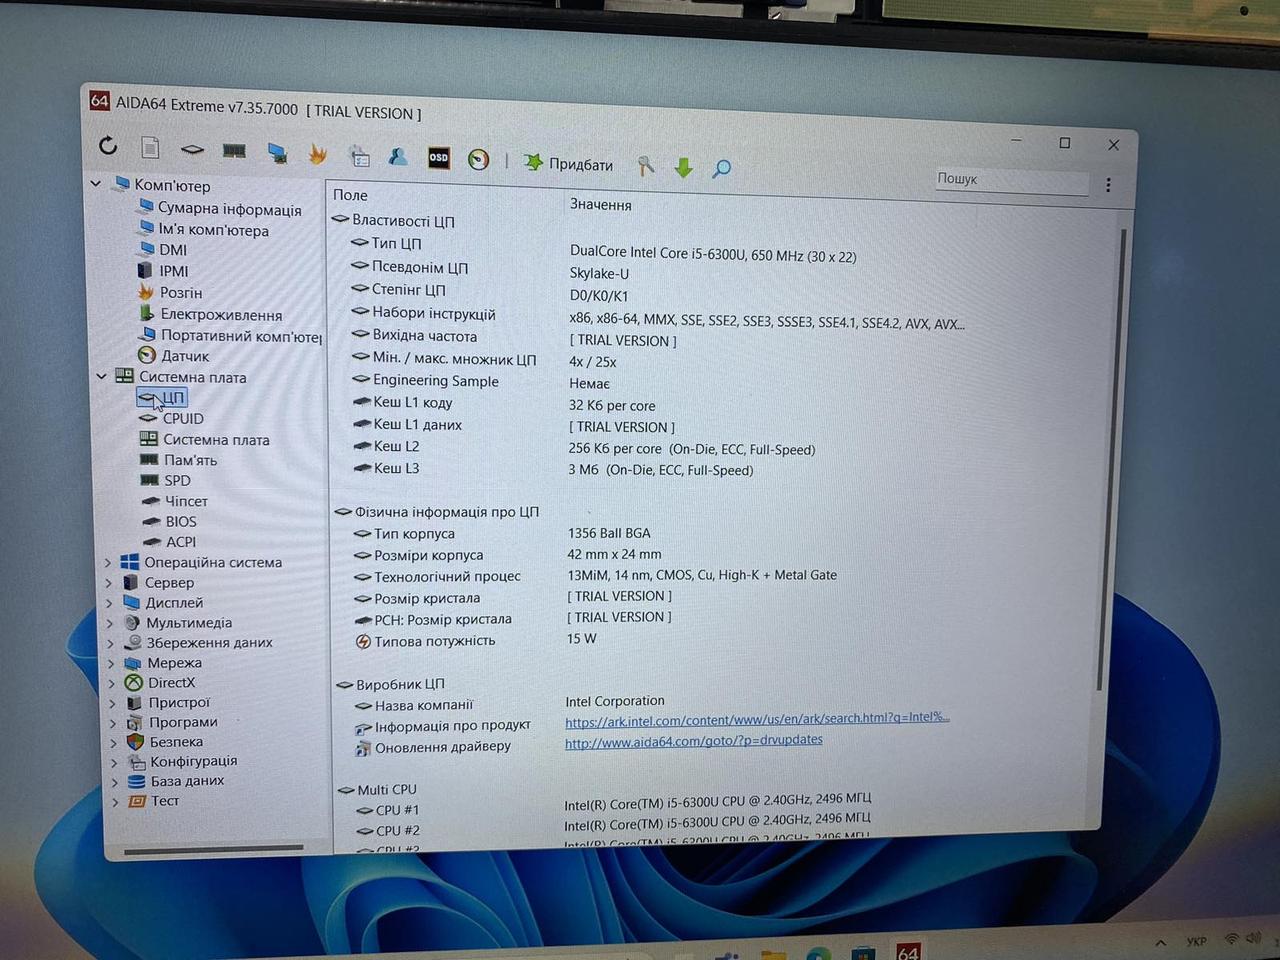Open the ark.intel.com product info link
The width and height of the screenshot is (1280, 960).
pos(757,719)
